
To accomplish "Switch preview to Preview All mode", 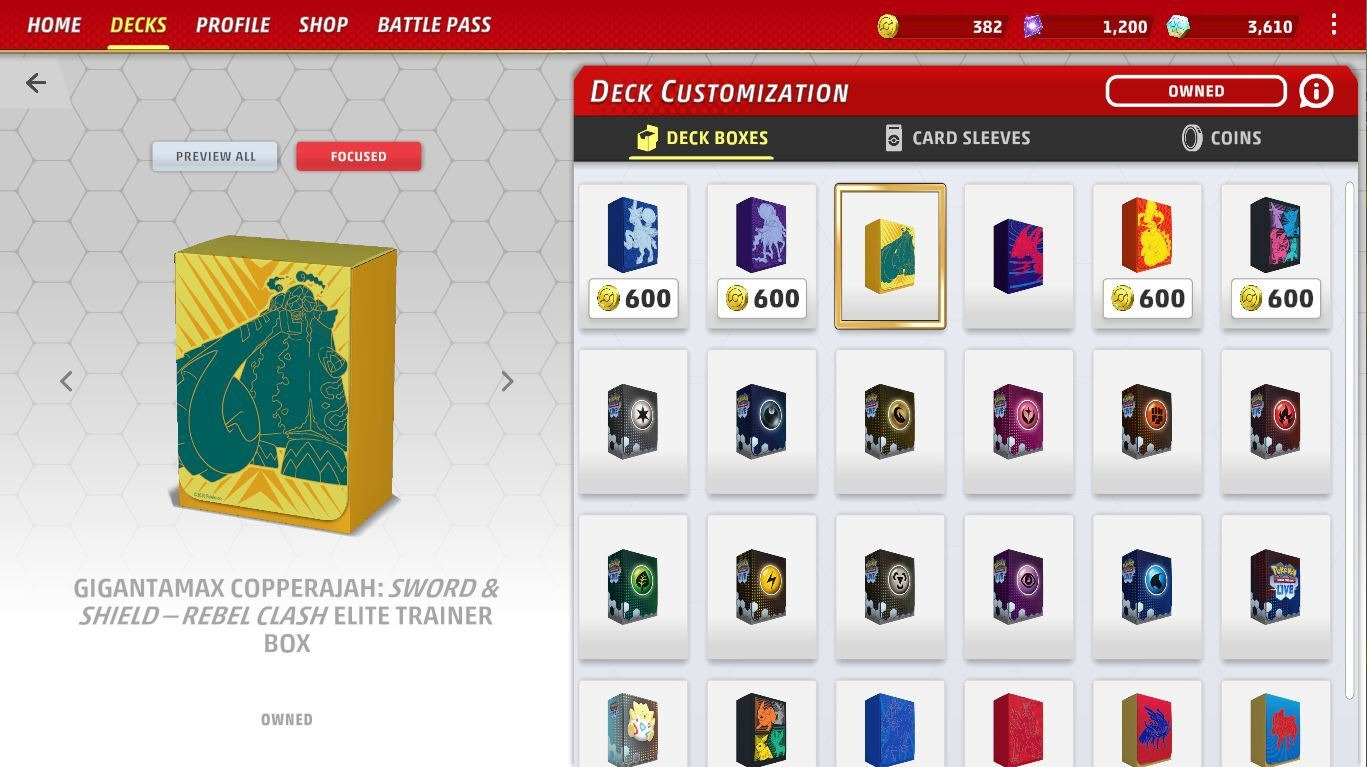I will [215, 156].
